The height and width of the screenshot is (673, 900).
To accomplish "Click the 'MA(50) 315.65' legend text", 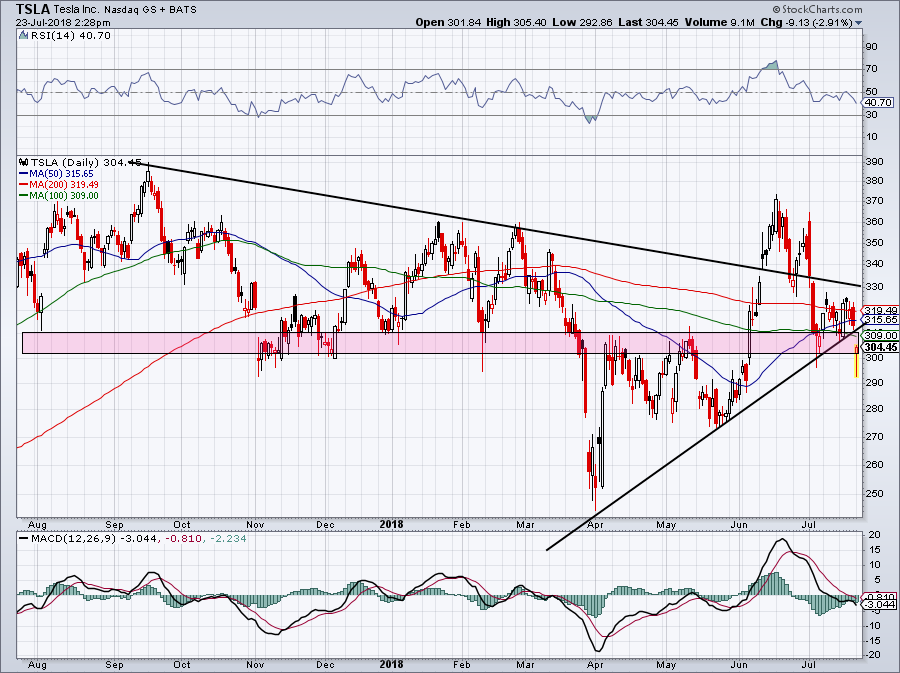I will 61,173.
